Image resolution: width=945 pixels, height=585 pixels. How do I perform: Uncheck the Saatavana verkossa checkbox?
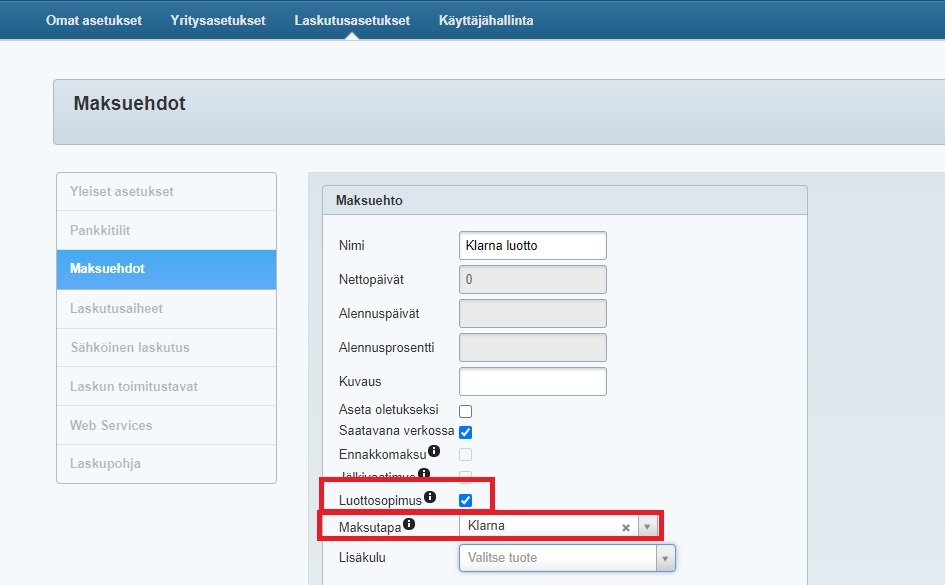click(465, 432)
